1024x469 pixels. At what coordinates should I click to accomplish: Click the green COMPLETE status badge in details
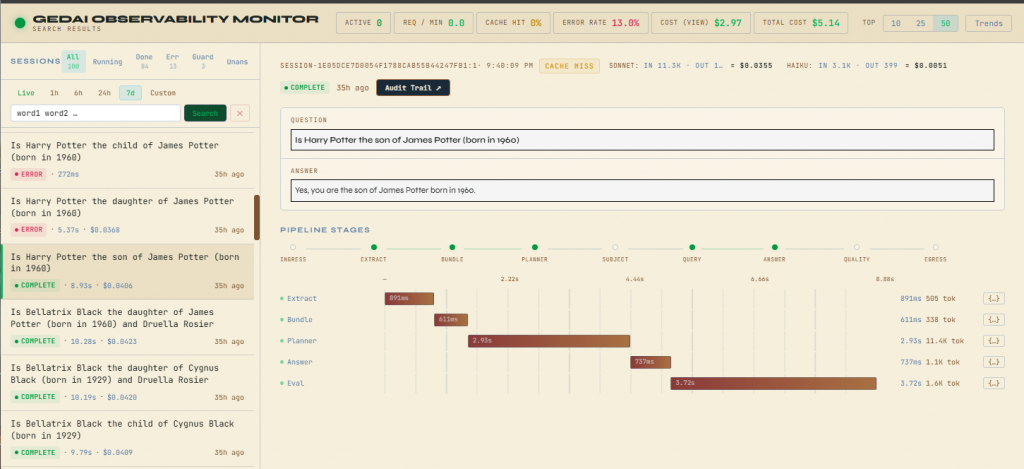305,88
